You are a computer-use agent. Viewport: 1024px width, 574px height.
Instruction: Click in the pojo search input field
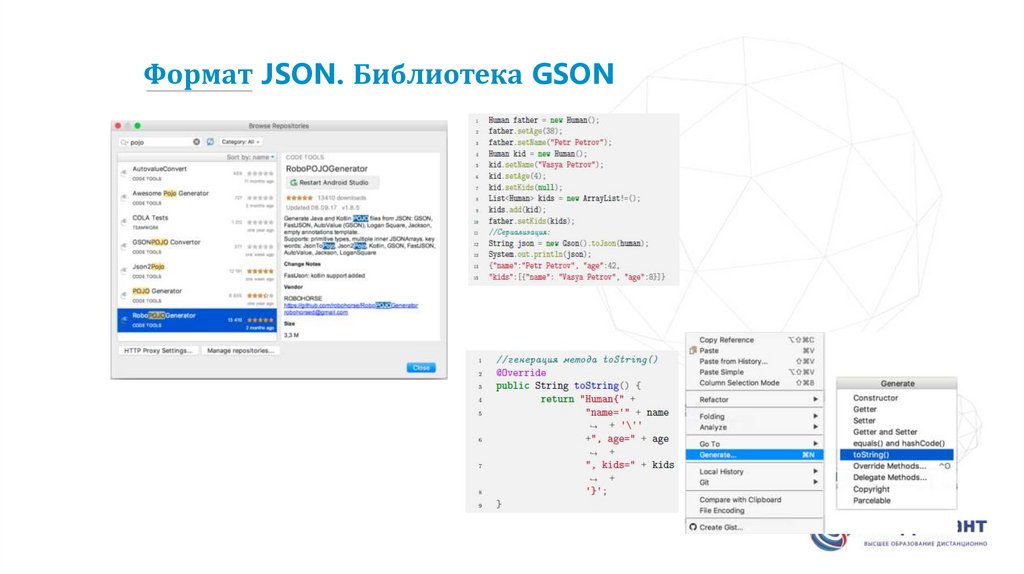(160, 142)
